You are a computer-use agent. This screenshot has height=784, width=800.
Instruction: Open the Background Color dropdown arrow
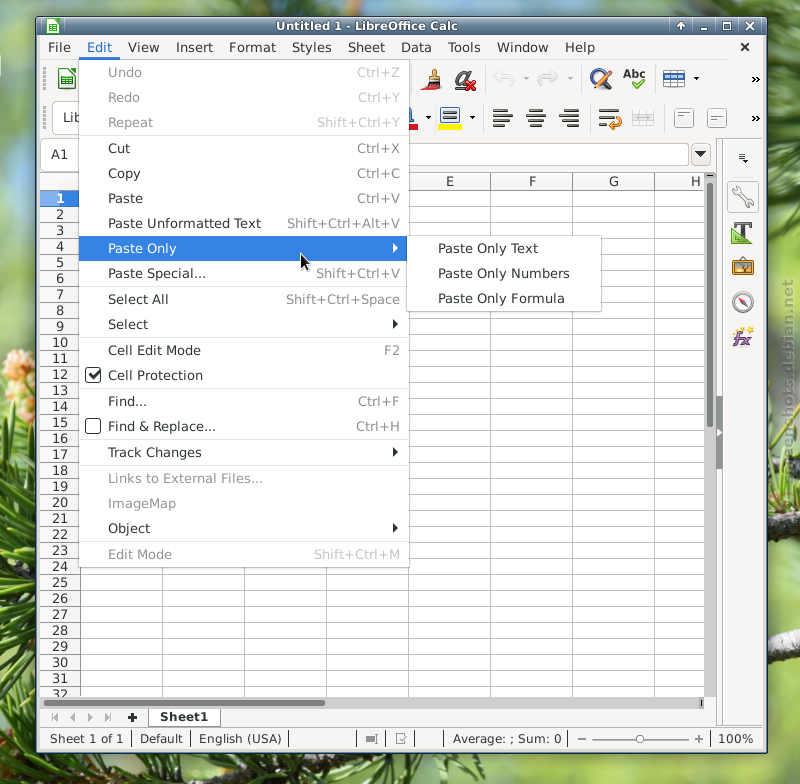pos(472,118)
